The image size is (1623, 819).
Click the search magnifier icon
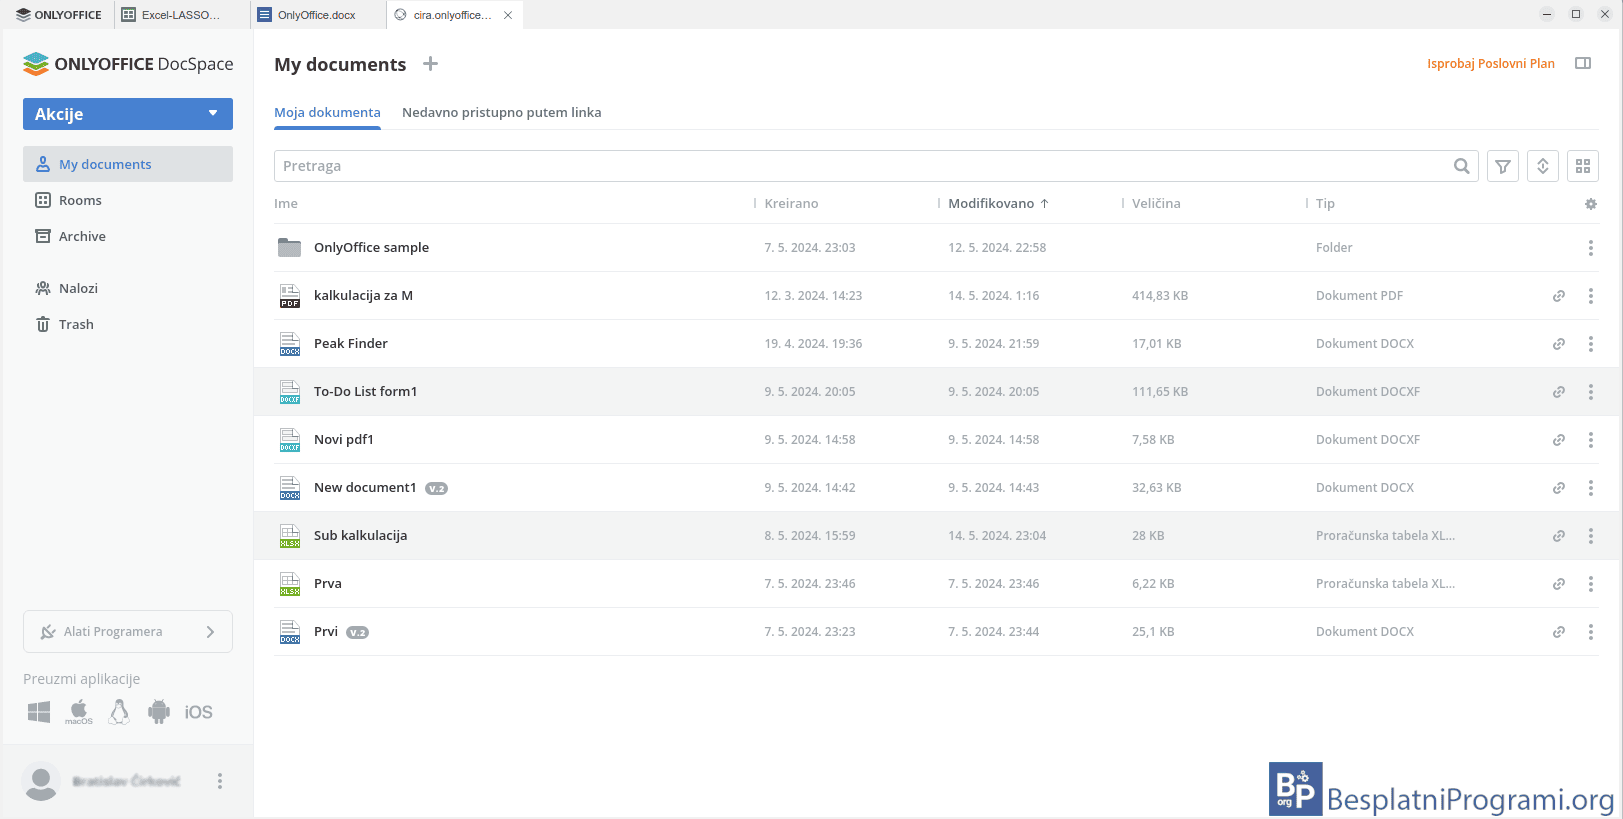1461,166
